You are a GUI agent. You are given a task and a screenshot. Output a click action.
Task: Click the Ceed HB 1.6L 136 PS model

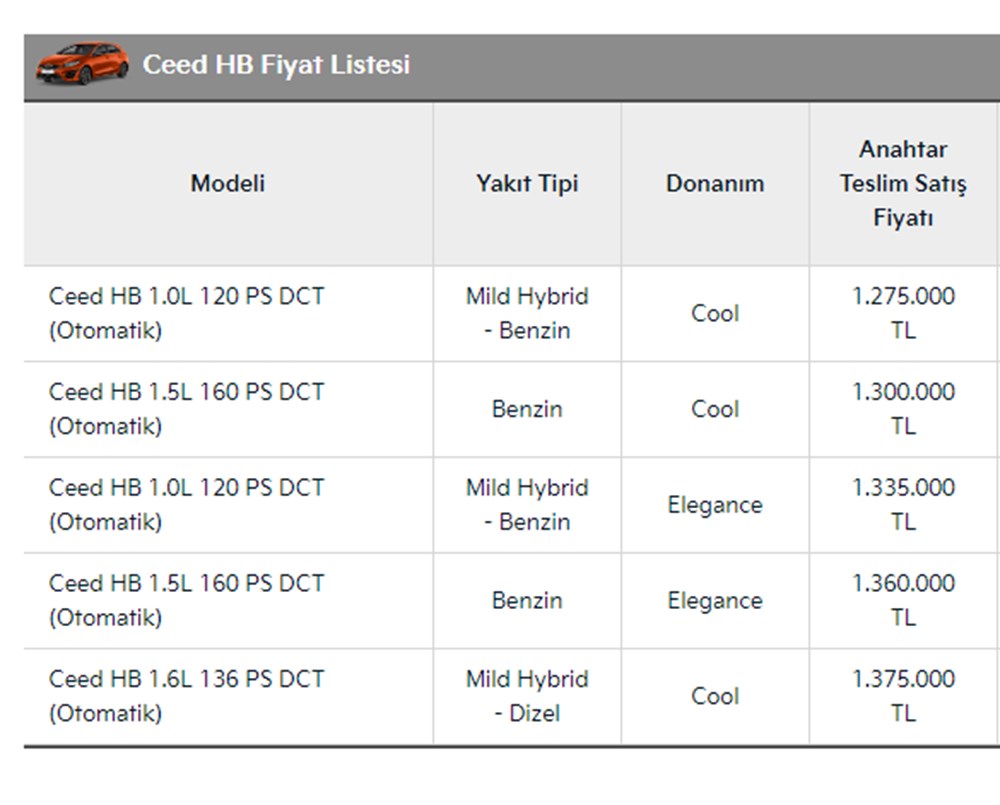pyautogui.click(x=186, y=696)
